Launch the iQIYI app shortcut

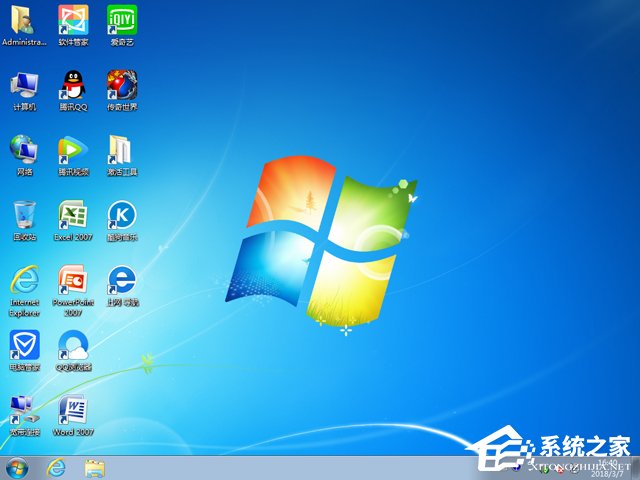(121, 20)
